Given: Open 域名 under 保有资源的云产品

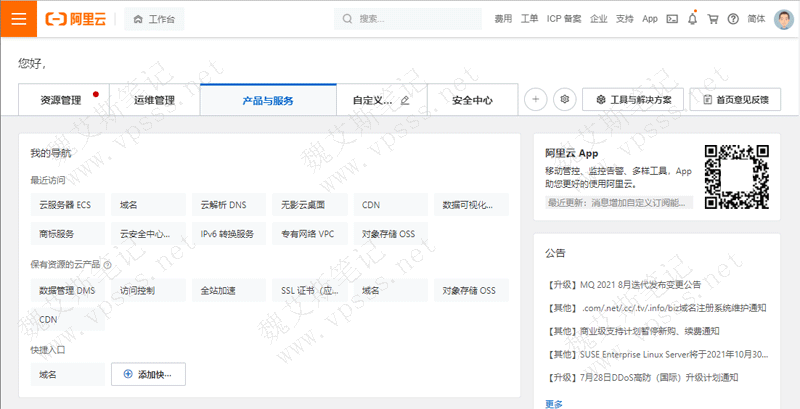Looking at the screenshot, I should 391,291.
